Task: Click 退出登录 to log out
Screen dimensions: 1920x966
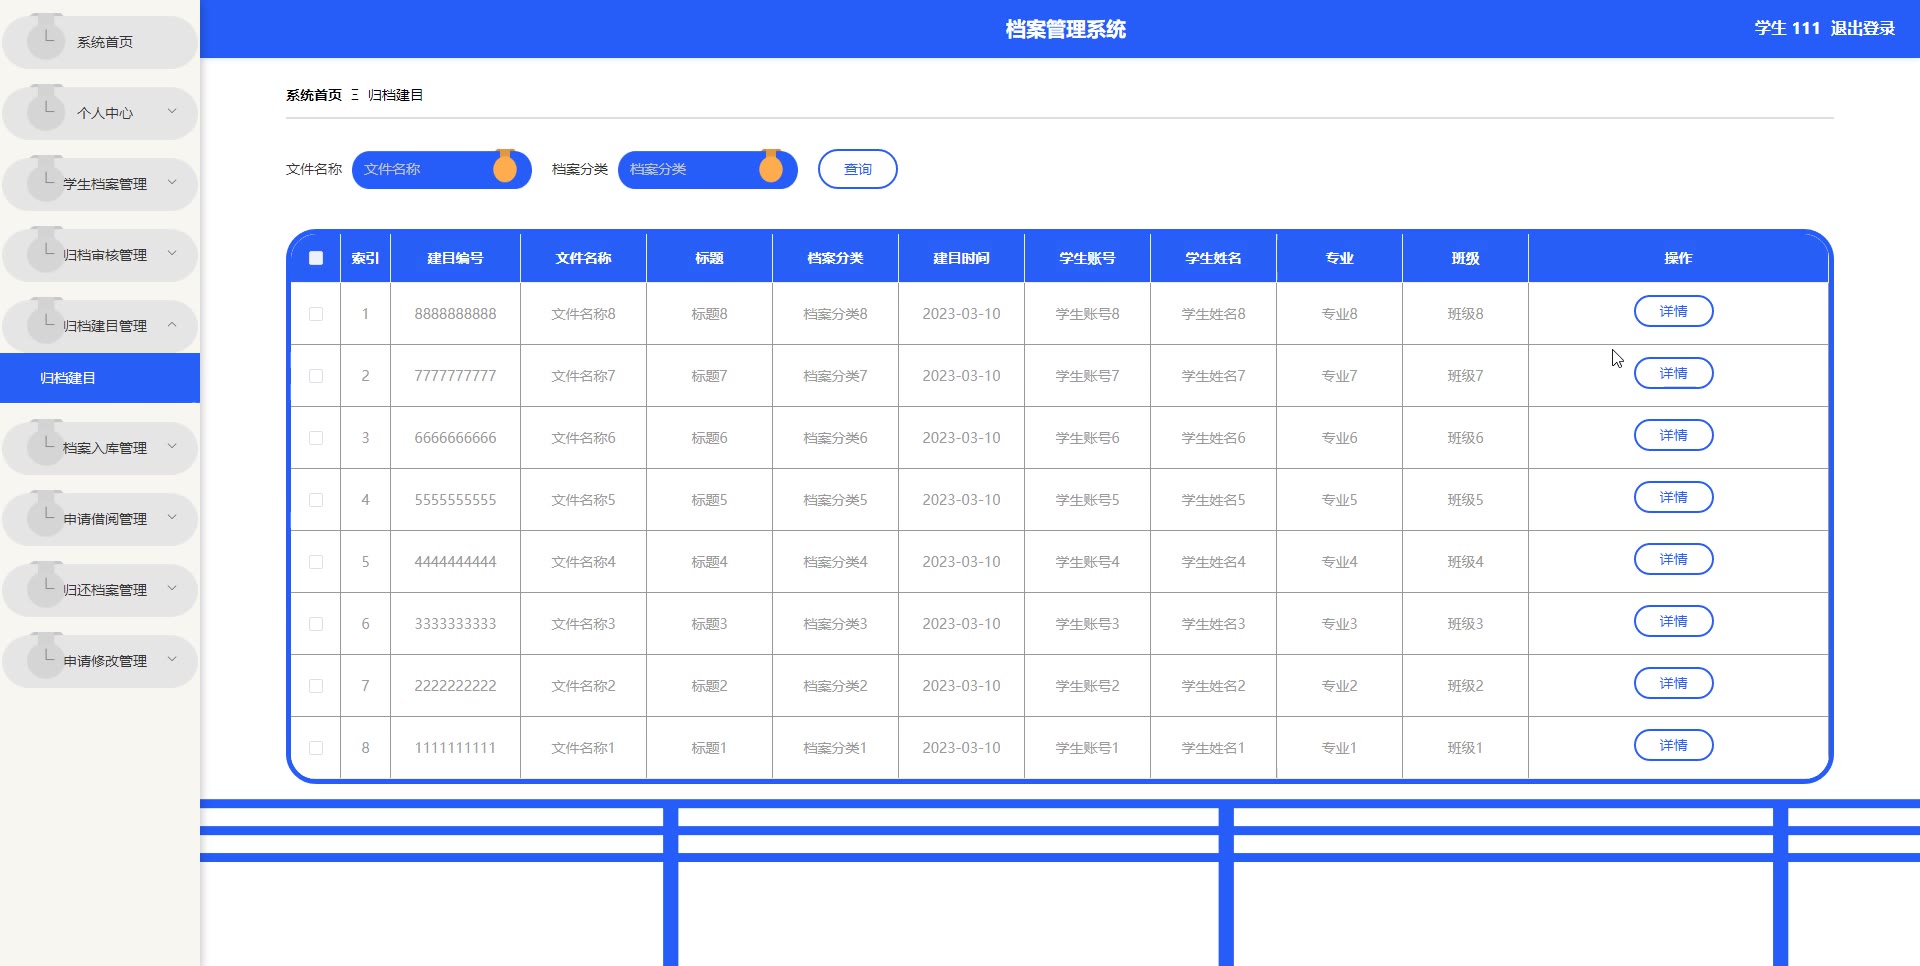Action: click(x=1863, y=28)
